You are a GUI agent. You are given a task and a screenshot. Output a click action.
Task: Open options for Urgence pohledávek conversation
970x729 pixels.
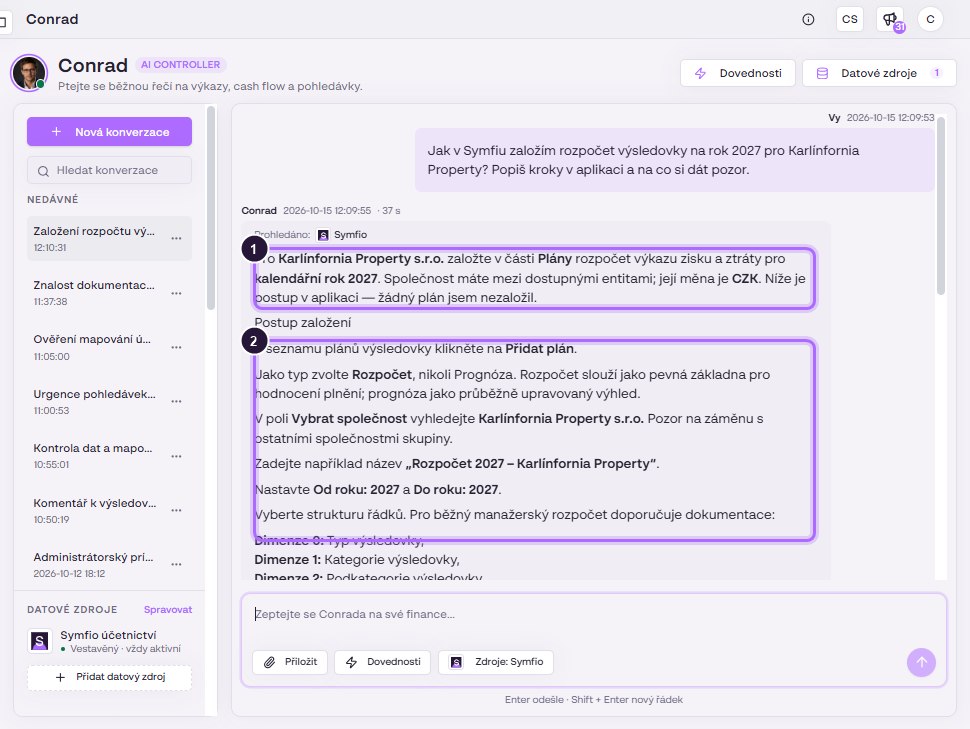coord(176,402)
